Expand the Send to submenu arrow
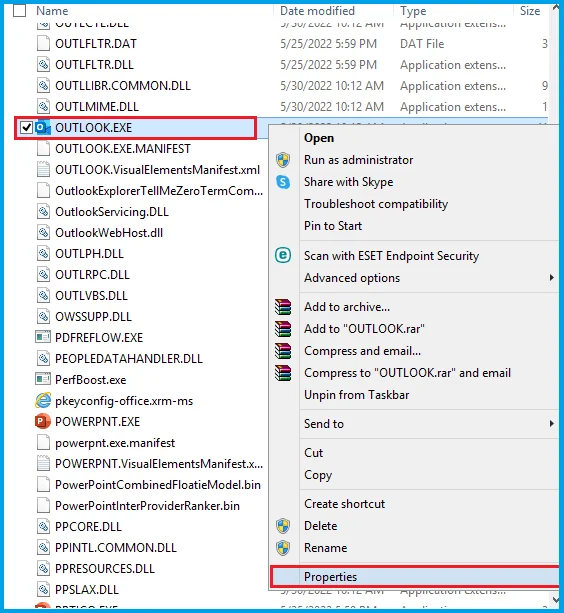The height and width of the screenshot is (613, 564). (551, 423)
